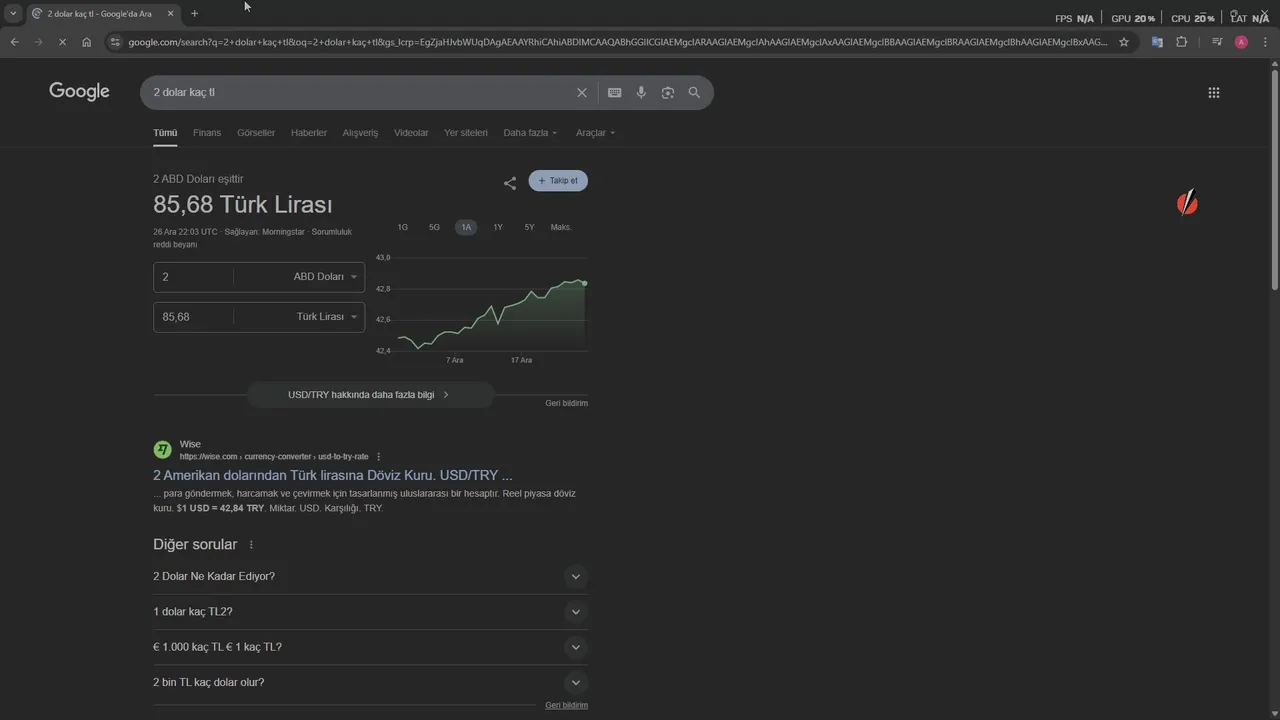Open the media control toolbar icon
1280x720 pixels.
(x=1217, y=42)
